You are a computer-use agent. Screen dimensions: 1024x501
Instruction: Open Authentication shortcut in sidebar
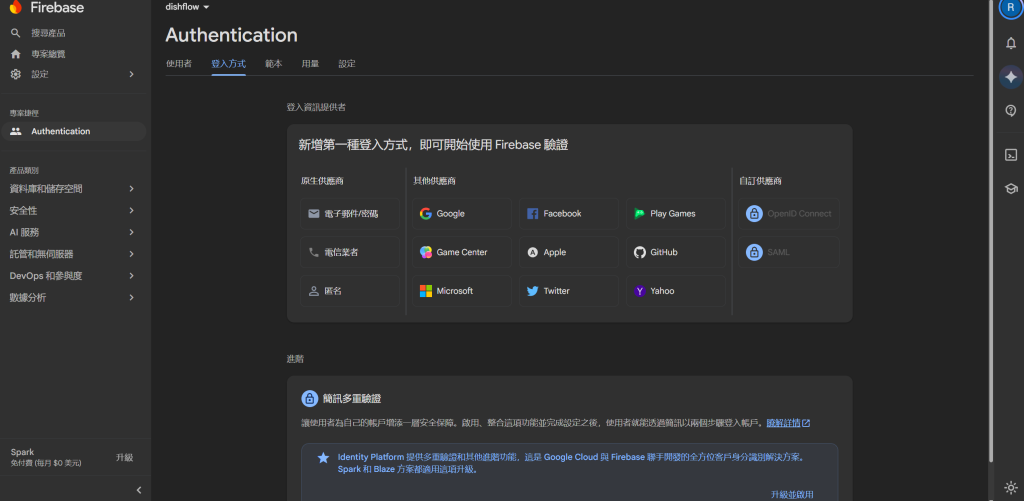click(74, 131)
